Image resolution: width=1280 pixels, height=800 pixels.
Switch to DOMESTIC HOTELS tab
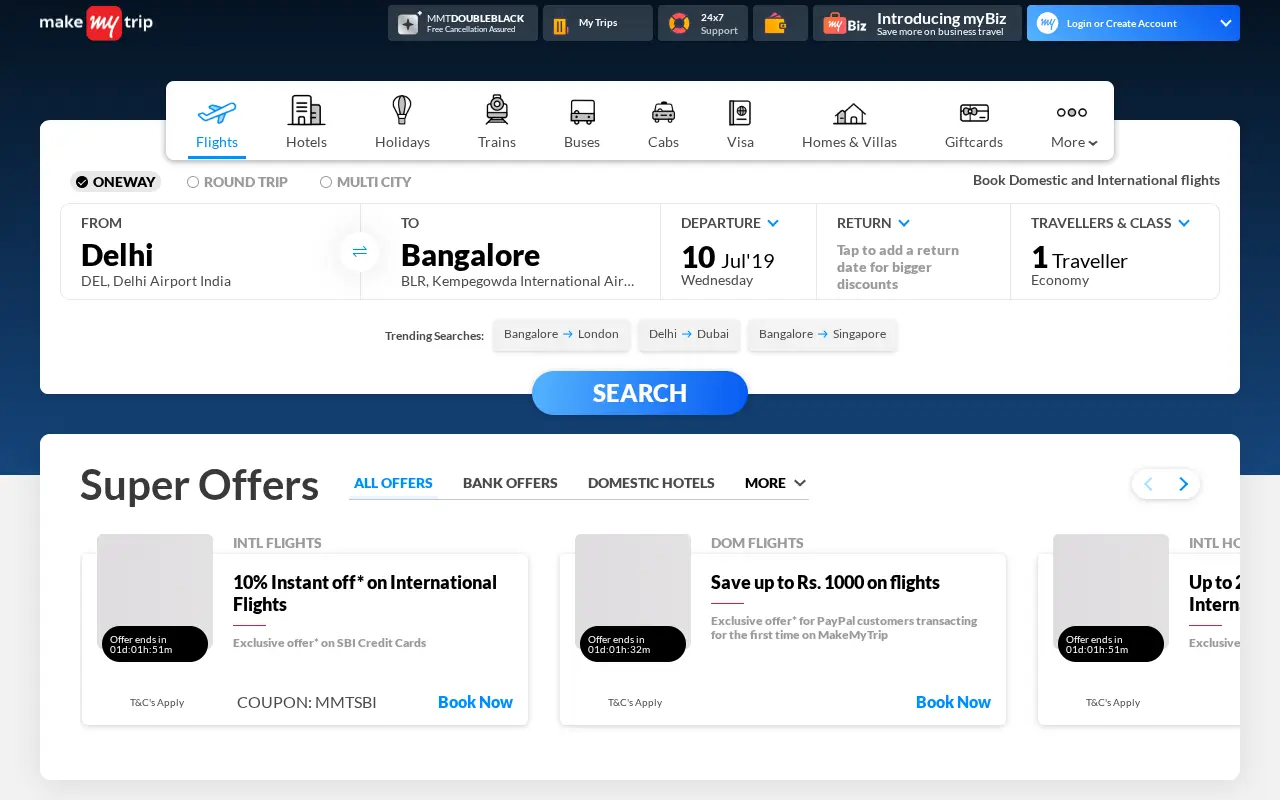coord(651,483)
